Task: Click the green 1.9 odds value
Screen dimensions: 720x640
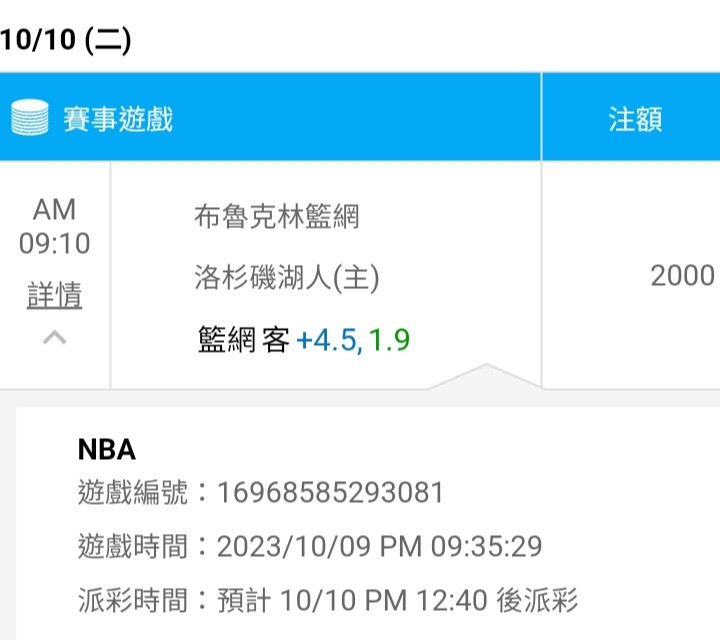Action: (389, 341)
